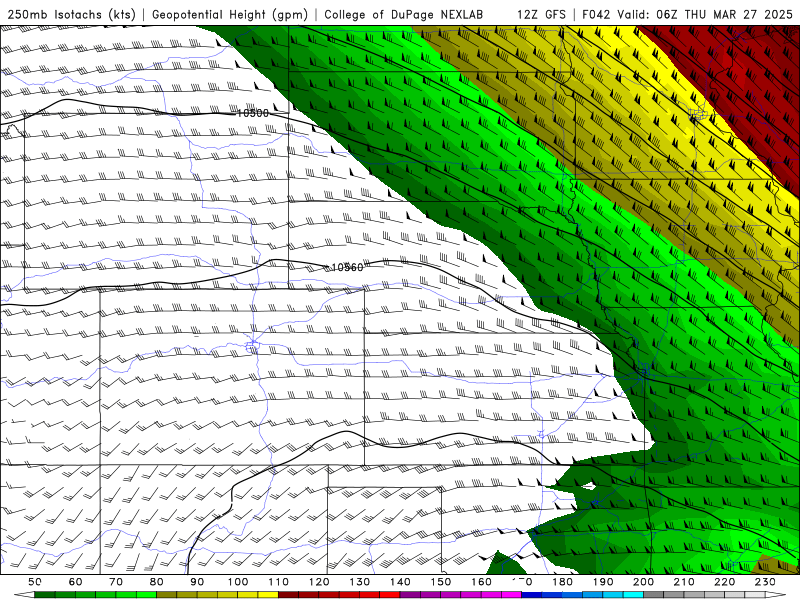800x600 pixels.
Task: Click the 210 kt value on color scale
Action: 684,582
